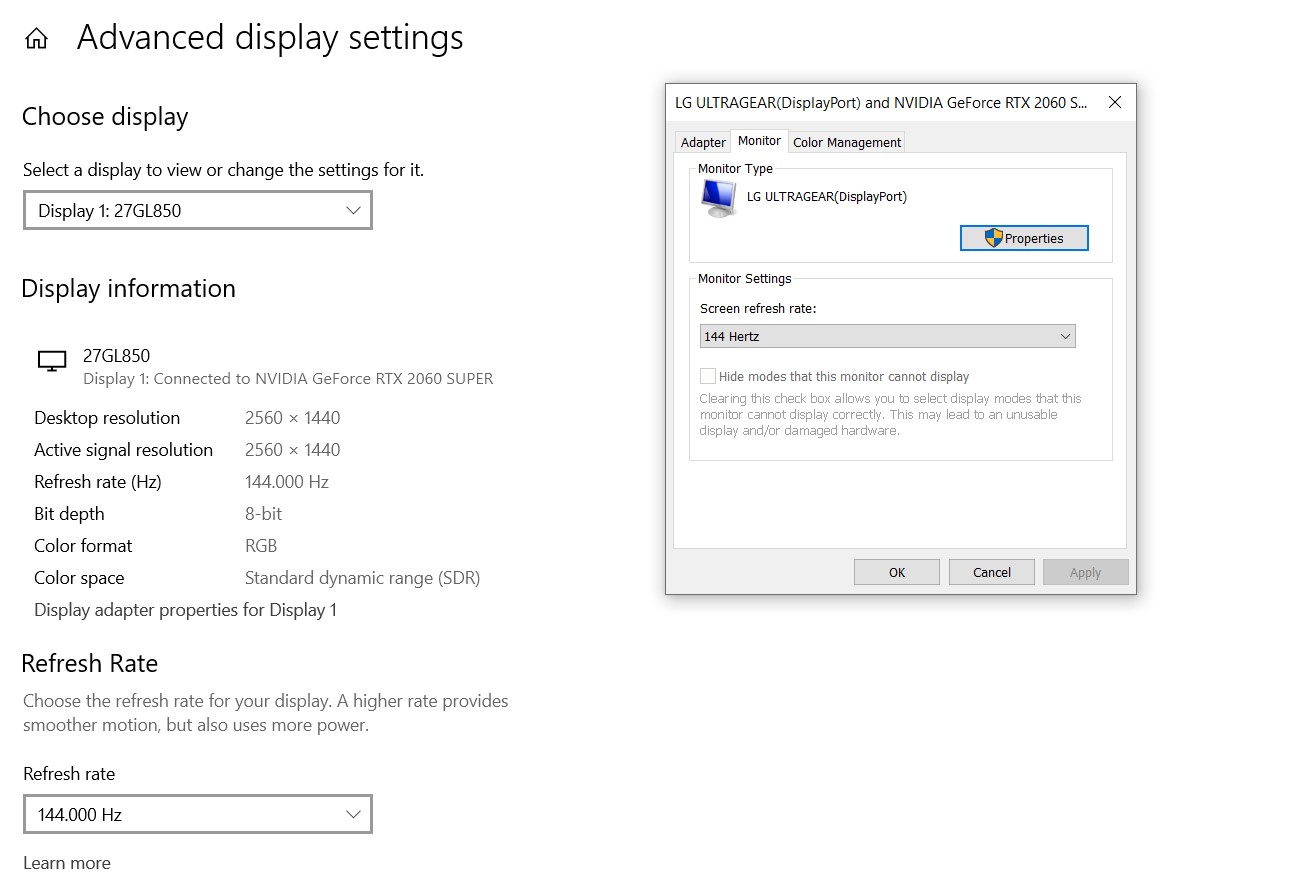Viewport: 1313px width, 895px height.
Task: Open the 144 Hertz screen refresh rate combo
Action: point(887,337)
